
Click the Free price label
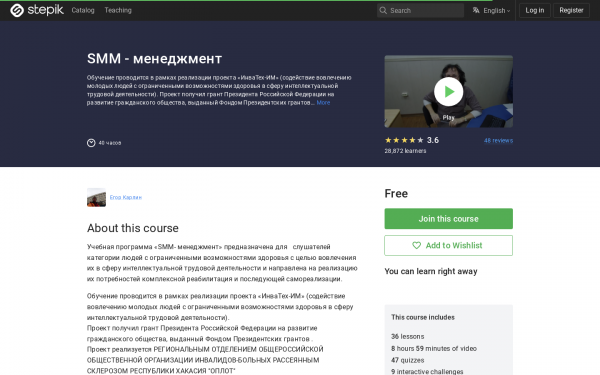(396, 194)
